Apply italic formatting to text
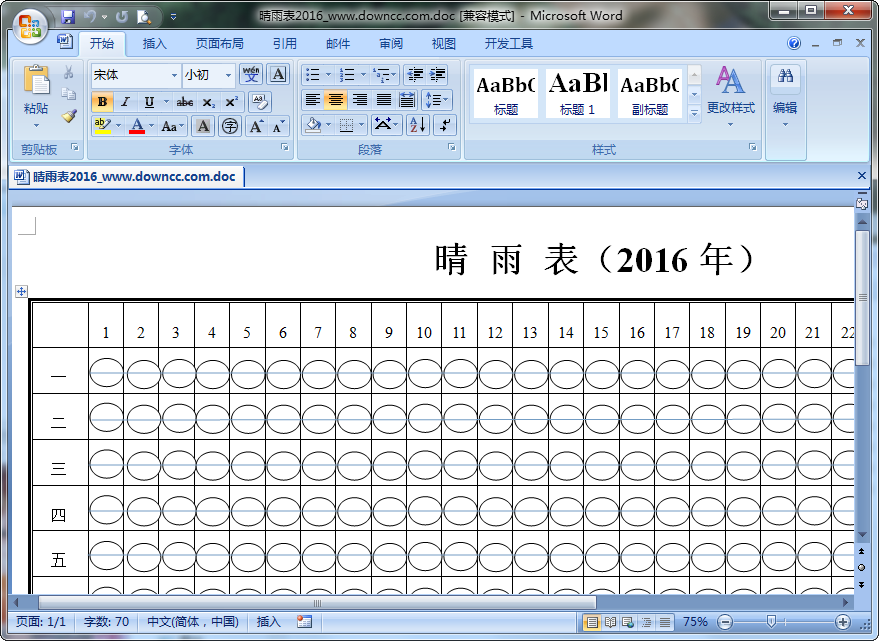Image resolution: width=879 pixels, height=641 pixels. (124, 102)
